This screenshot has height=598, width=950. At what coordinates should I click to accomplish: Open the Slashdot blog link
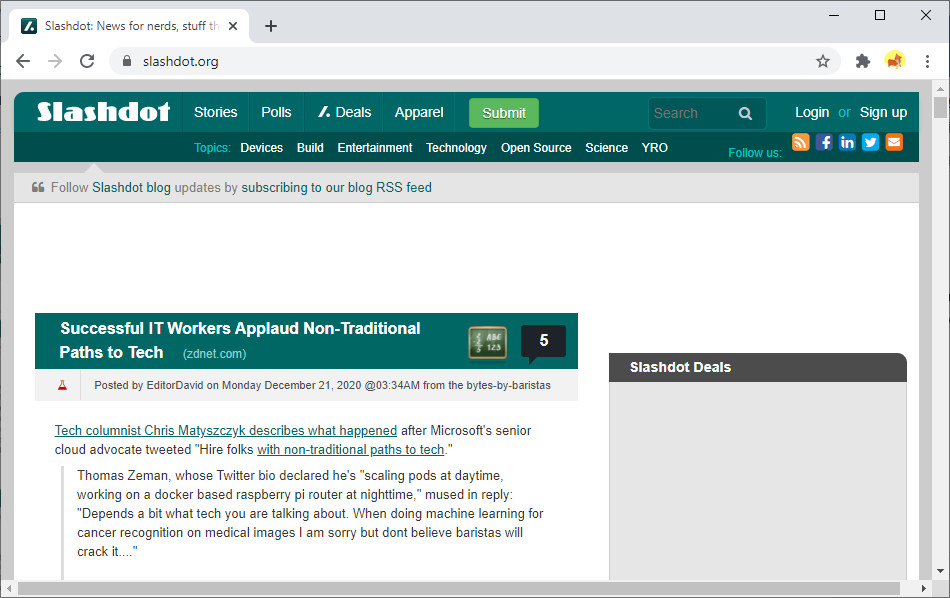click(131, 187)
